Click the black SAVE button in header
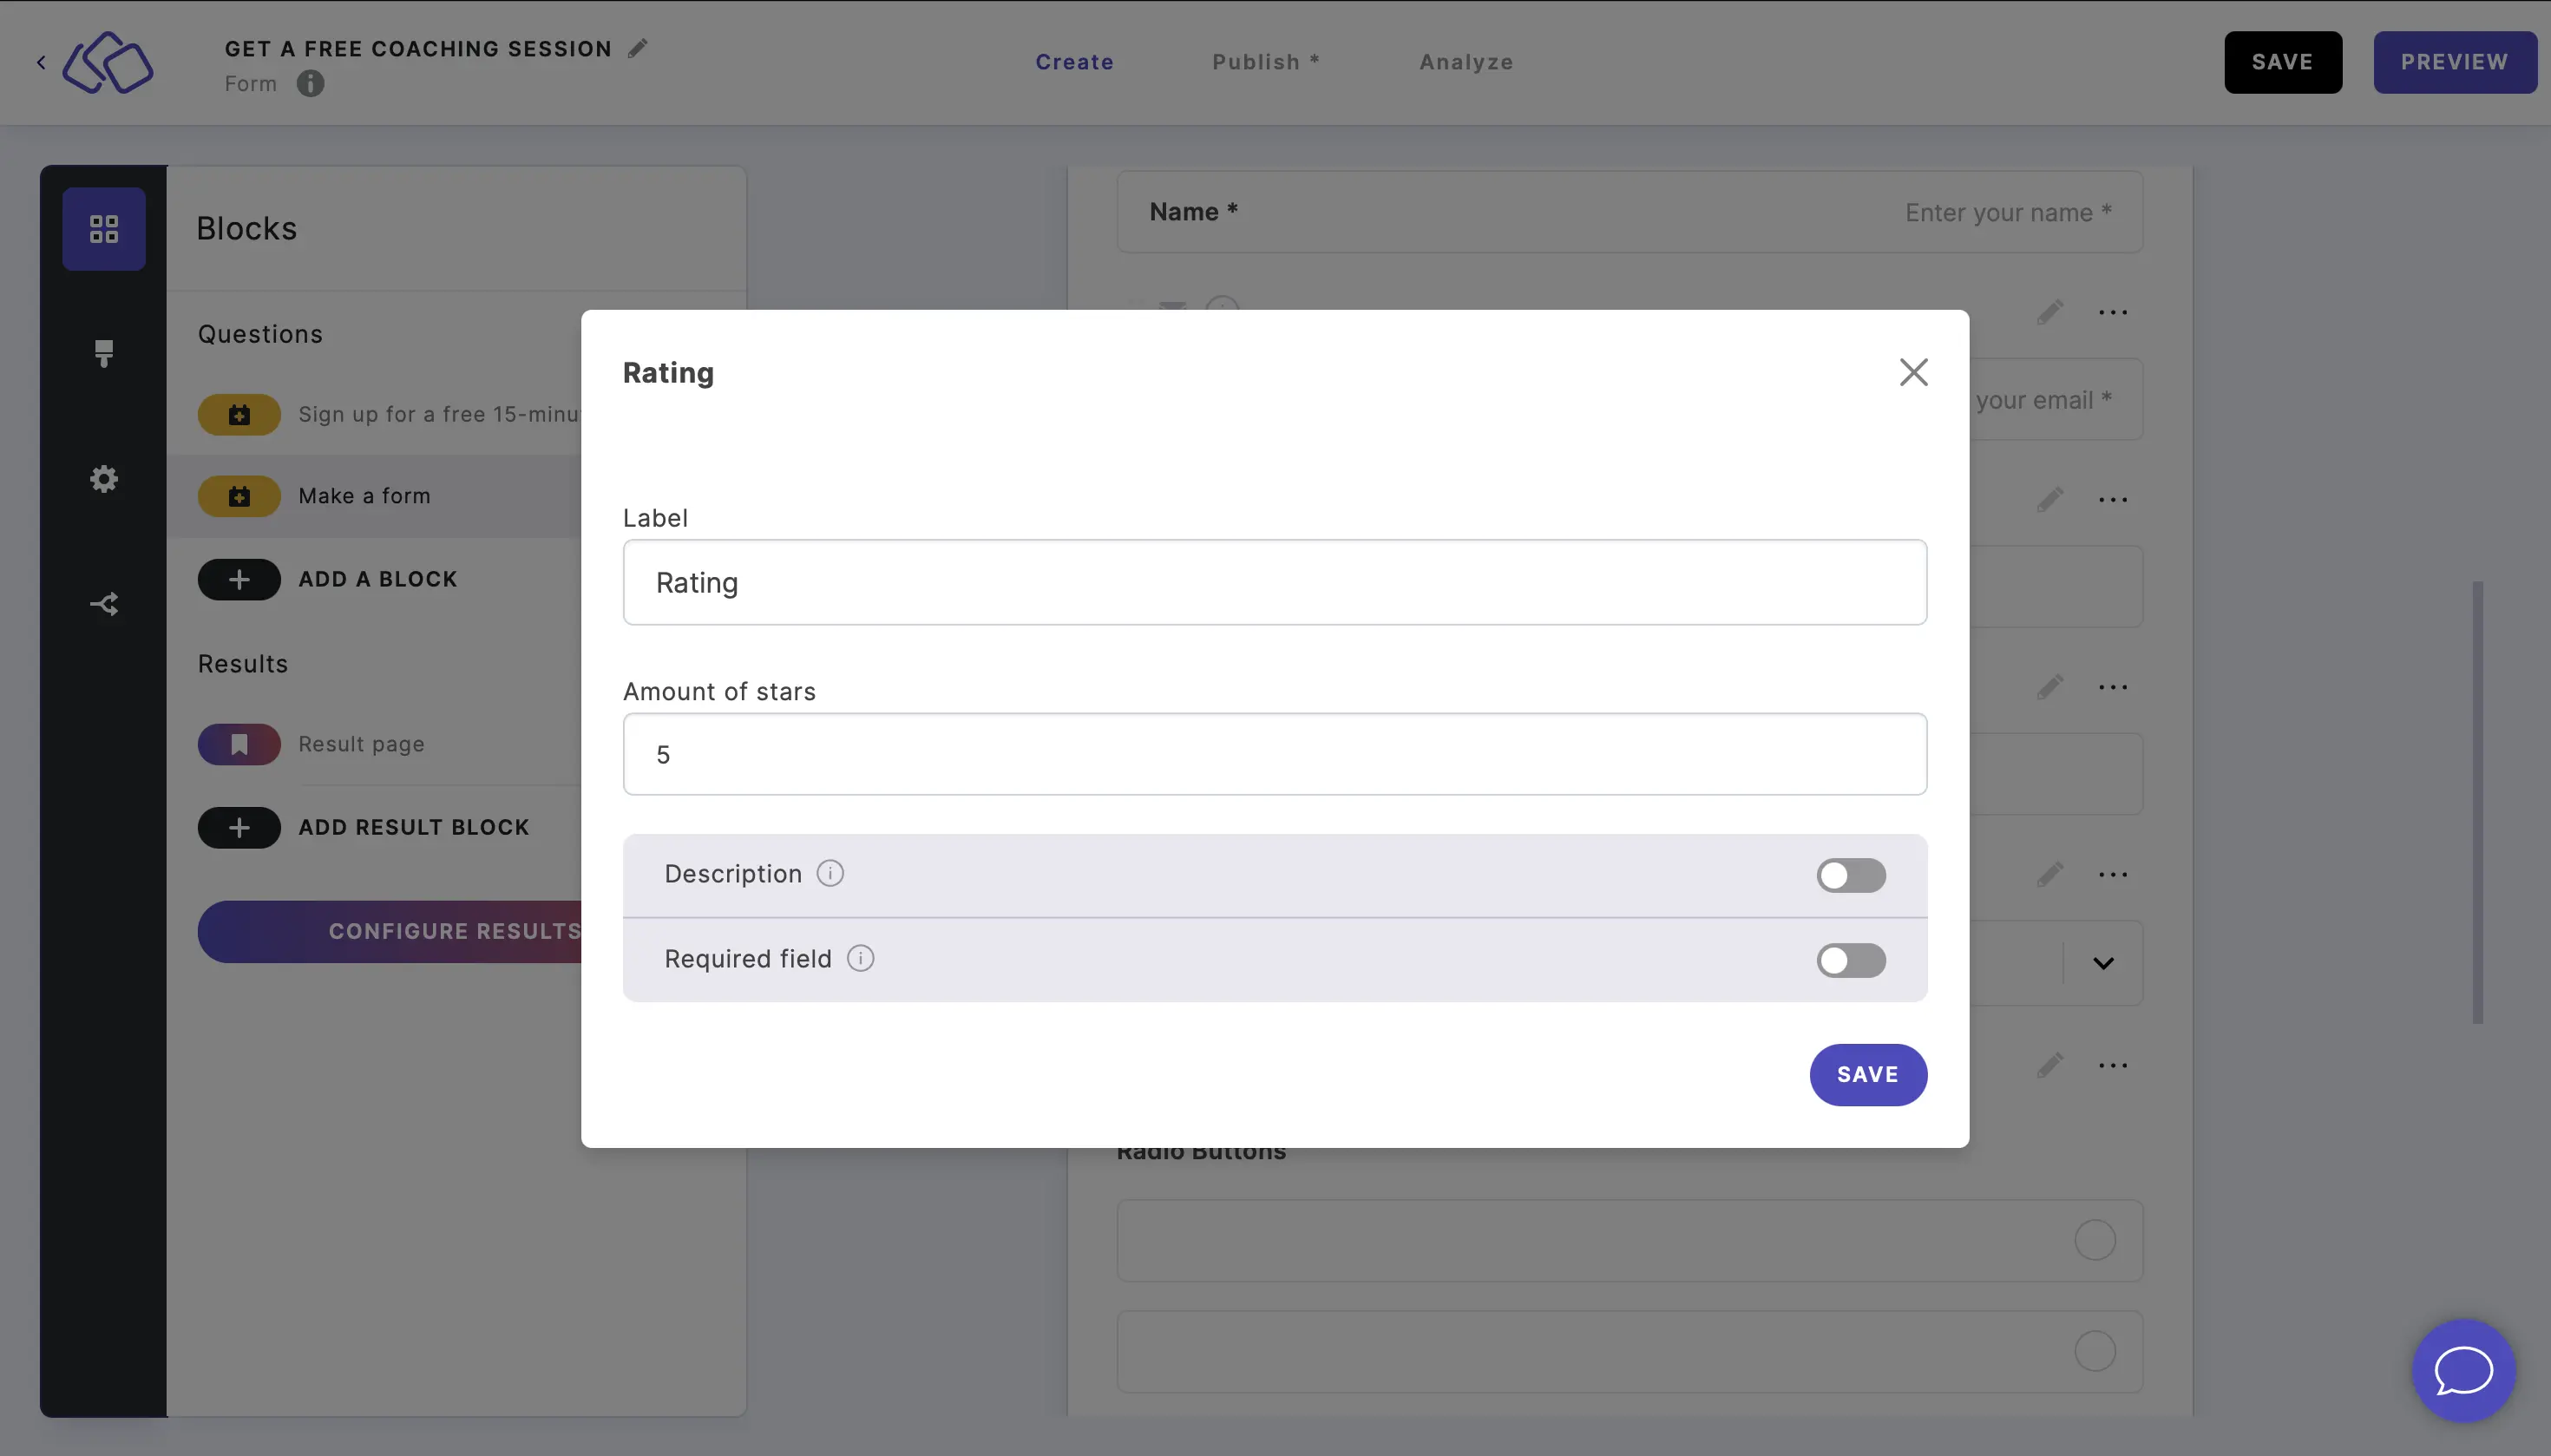Screen dimensions: 2551x1456 [2282, 62]
